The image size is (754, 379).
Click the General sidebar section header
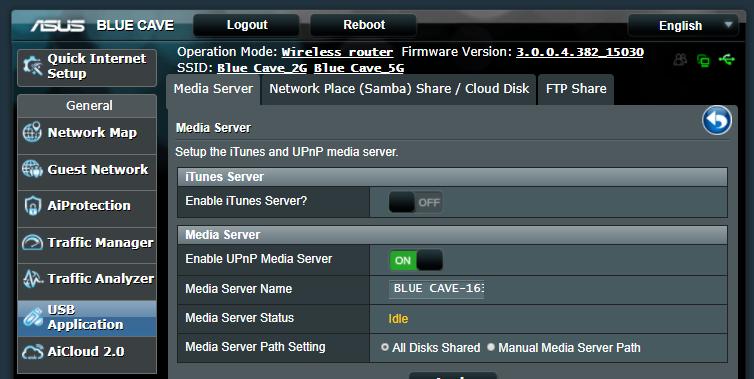pos(87,105)
